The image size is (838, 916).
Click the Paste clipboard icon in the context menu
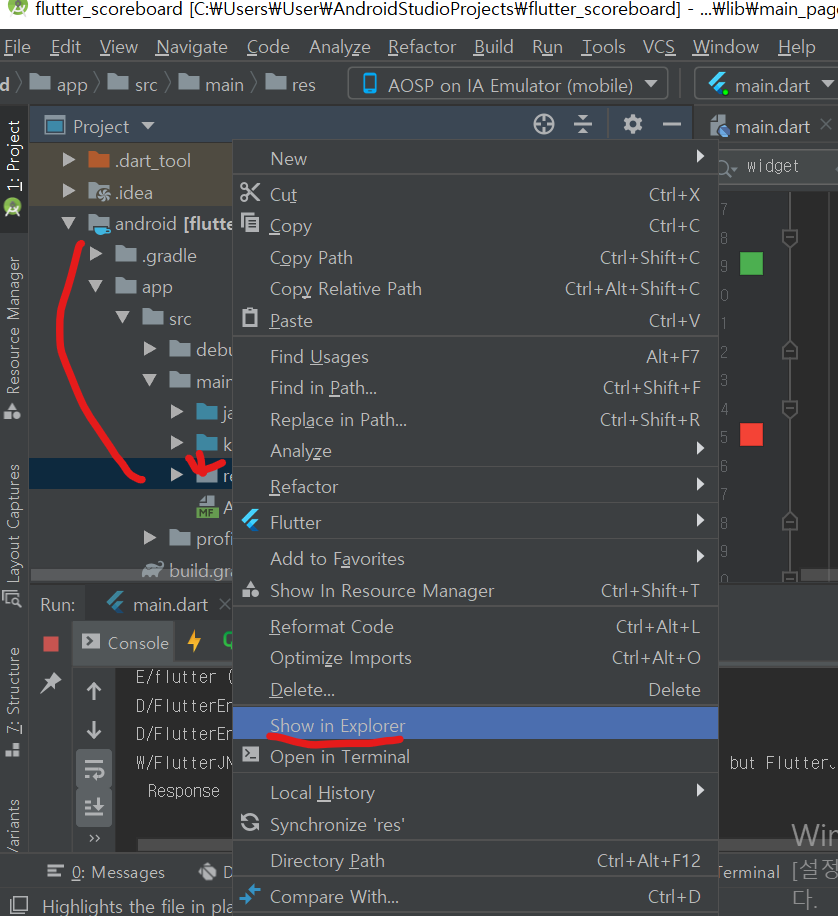tap(250, 318)
